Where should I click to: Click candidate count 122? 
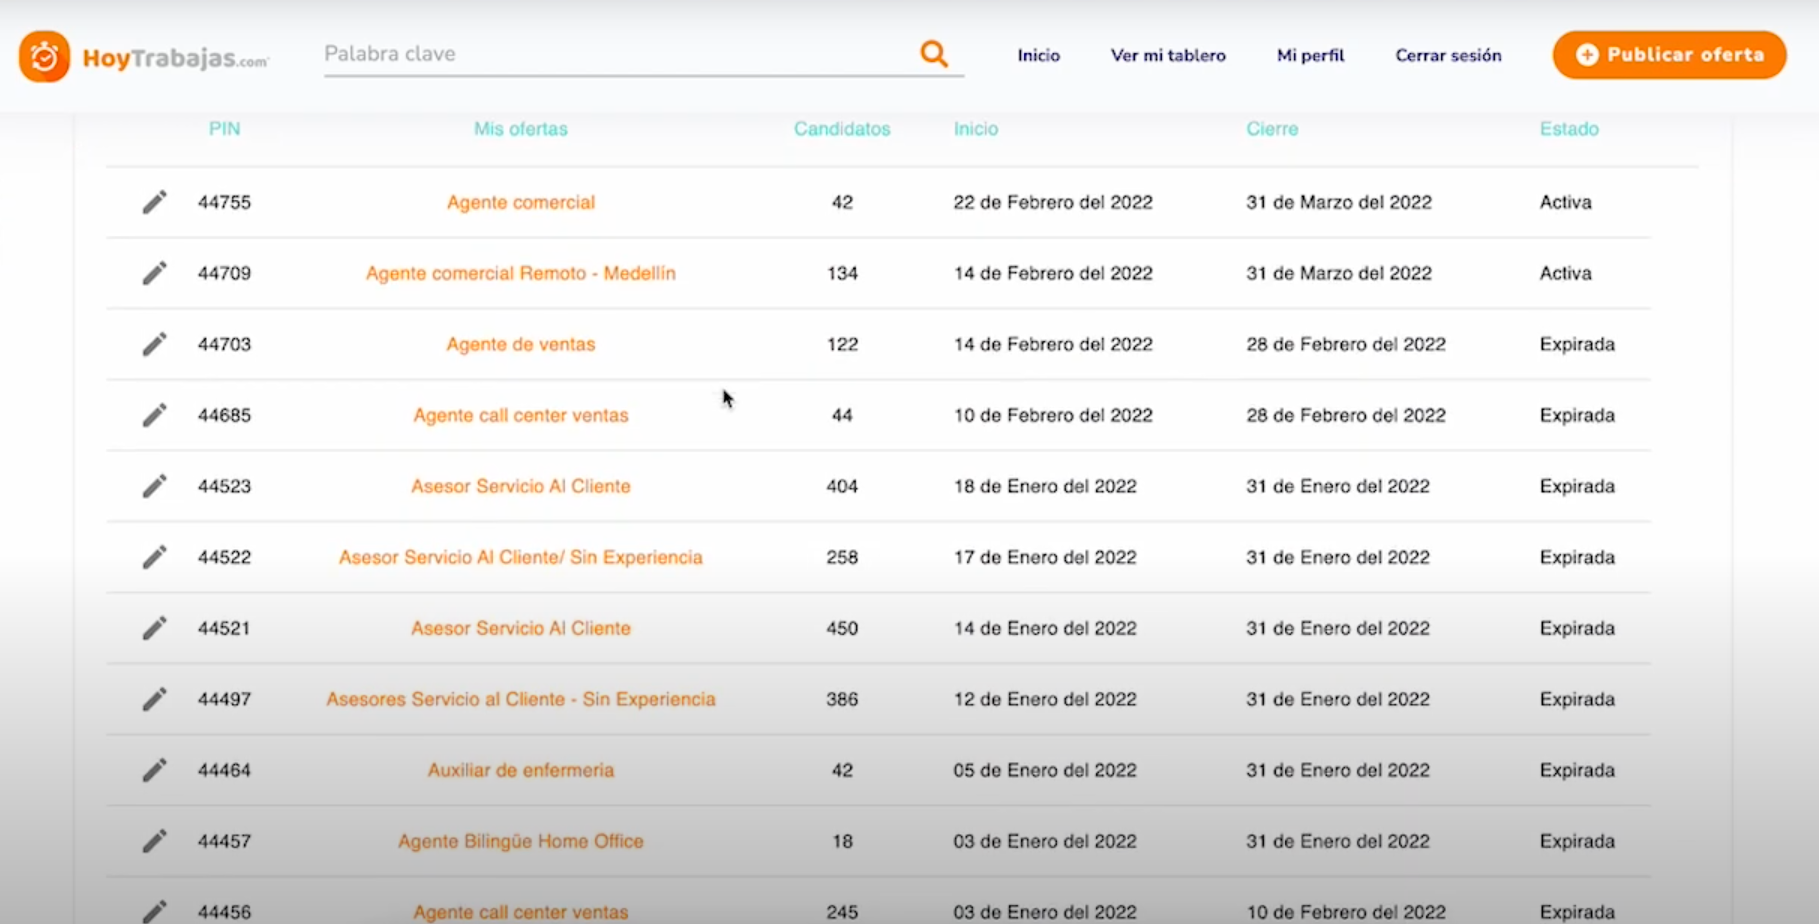842,344
